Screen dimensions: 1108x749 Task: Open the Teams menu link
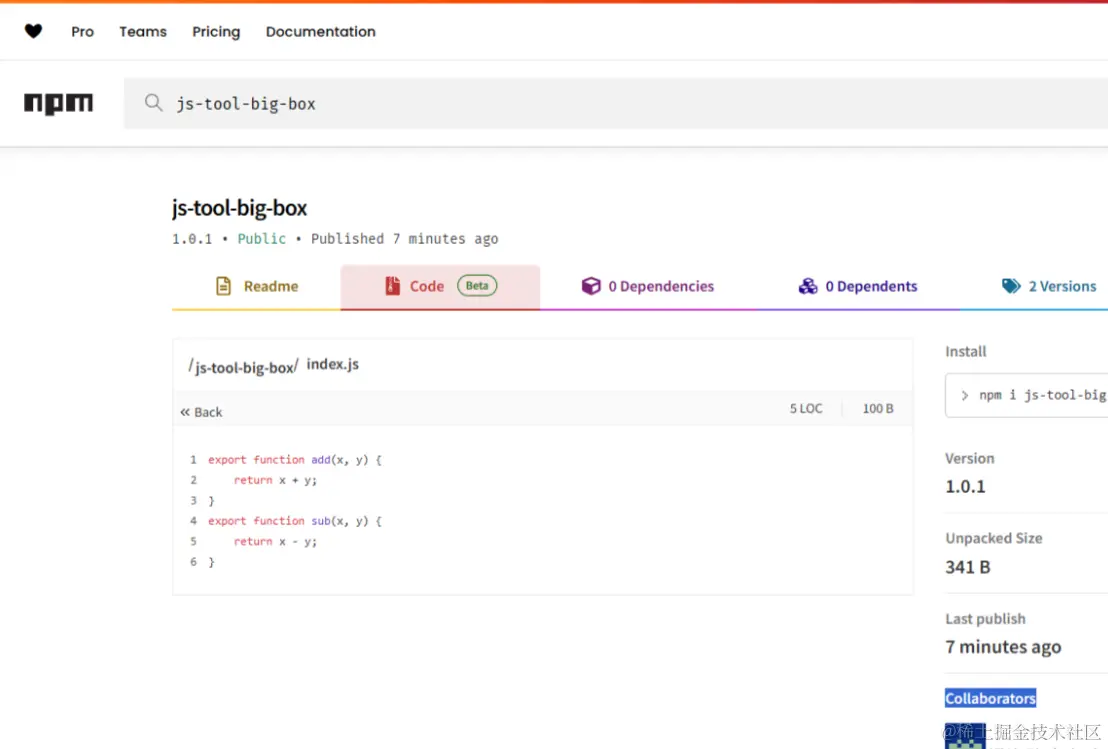pyautogui.click(x=143, y=32)
